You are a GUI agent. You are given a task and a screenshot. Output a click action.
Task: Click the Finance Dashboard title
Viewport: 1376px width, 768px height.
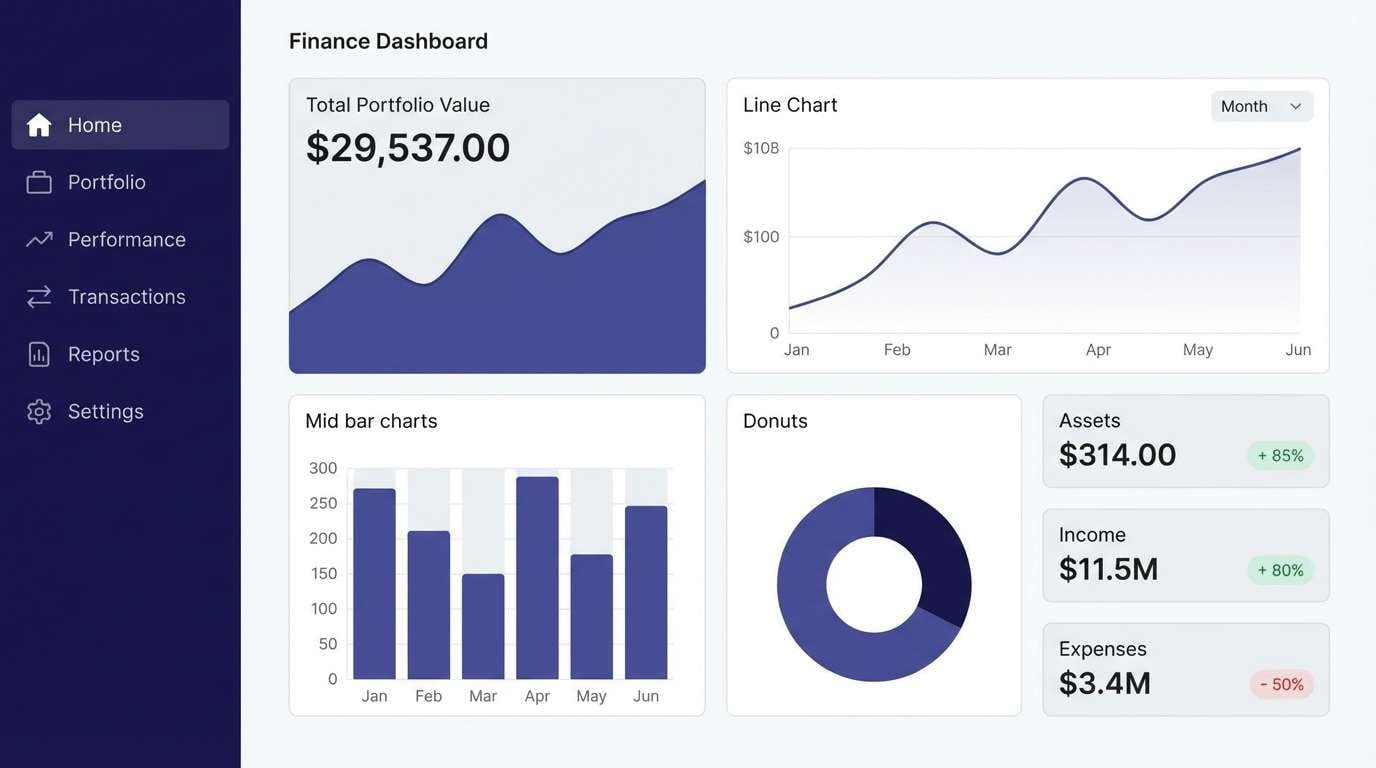[388, 40]
